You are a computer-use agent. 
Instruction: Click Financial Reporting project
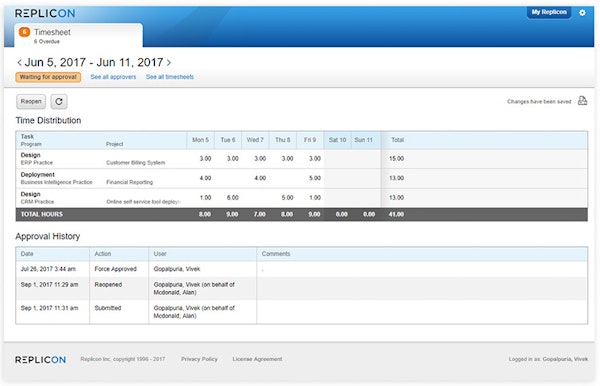(x=130, y=182)
